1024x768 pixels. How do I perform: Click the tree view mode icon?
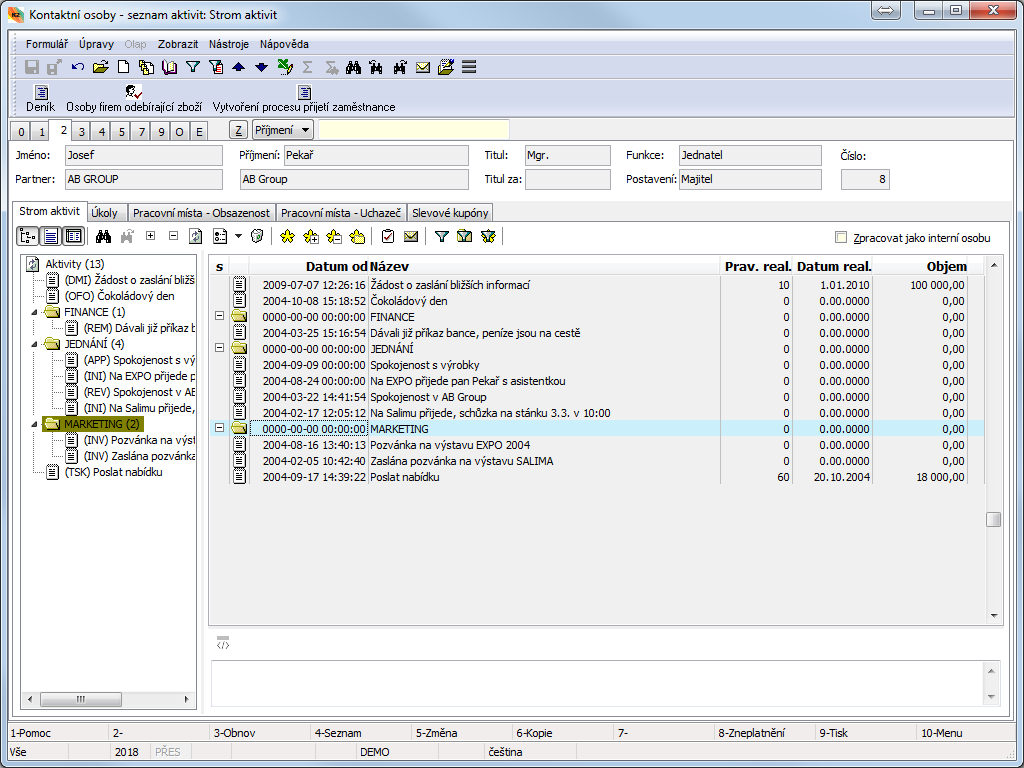click(x=28, y=236)
